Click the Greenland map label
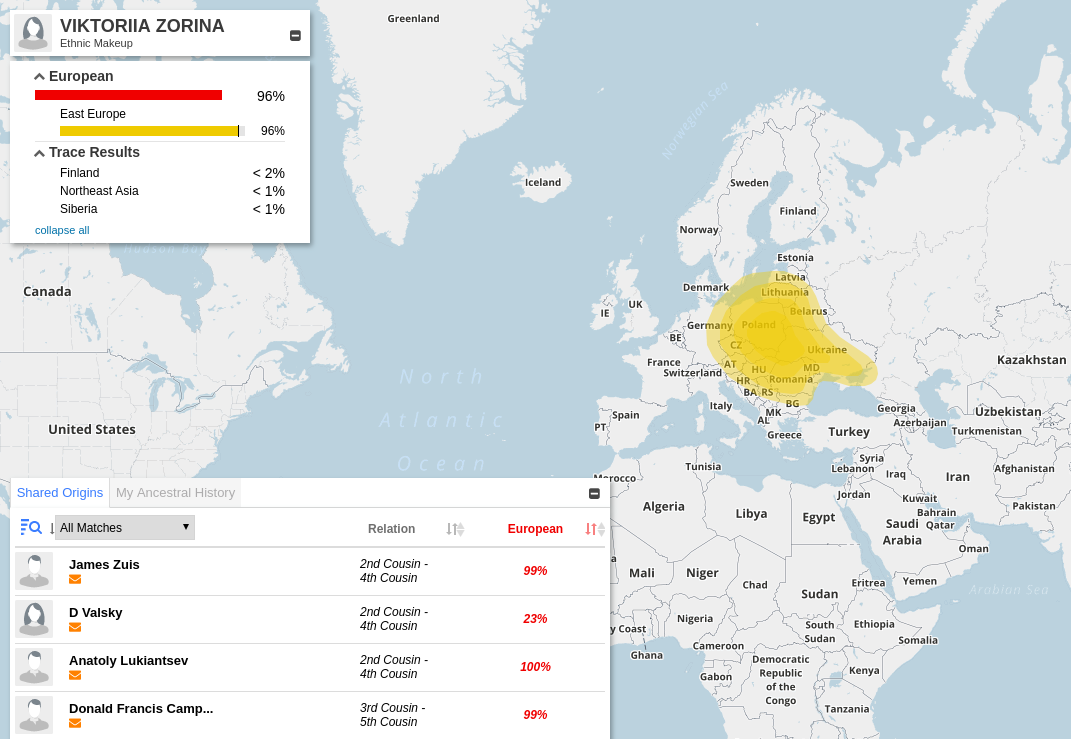The width and height of the screenshot is (1071, 739). point(413,18)
